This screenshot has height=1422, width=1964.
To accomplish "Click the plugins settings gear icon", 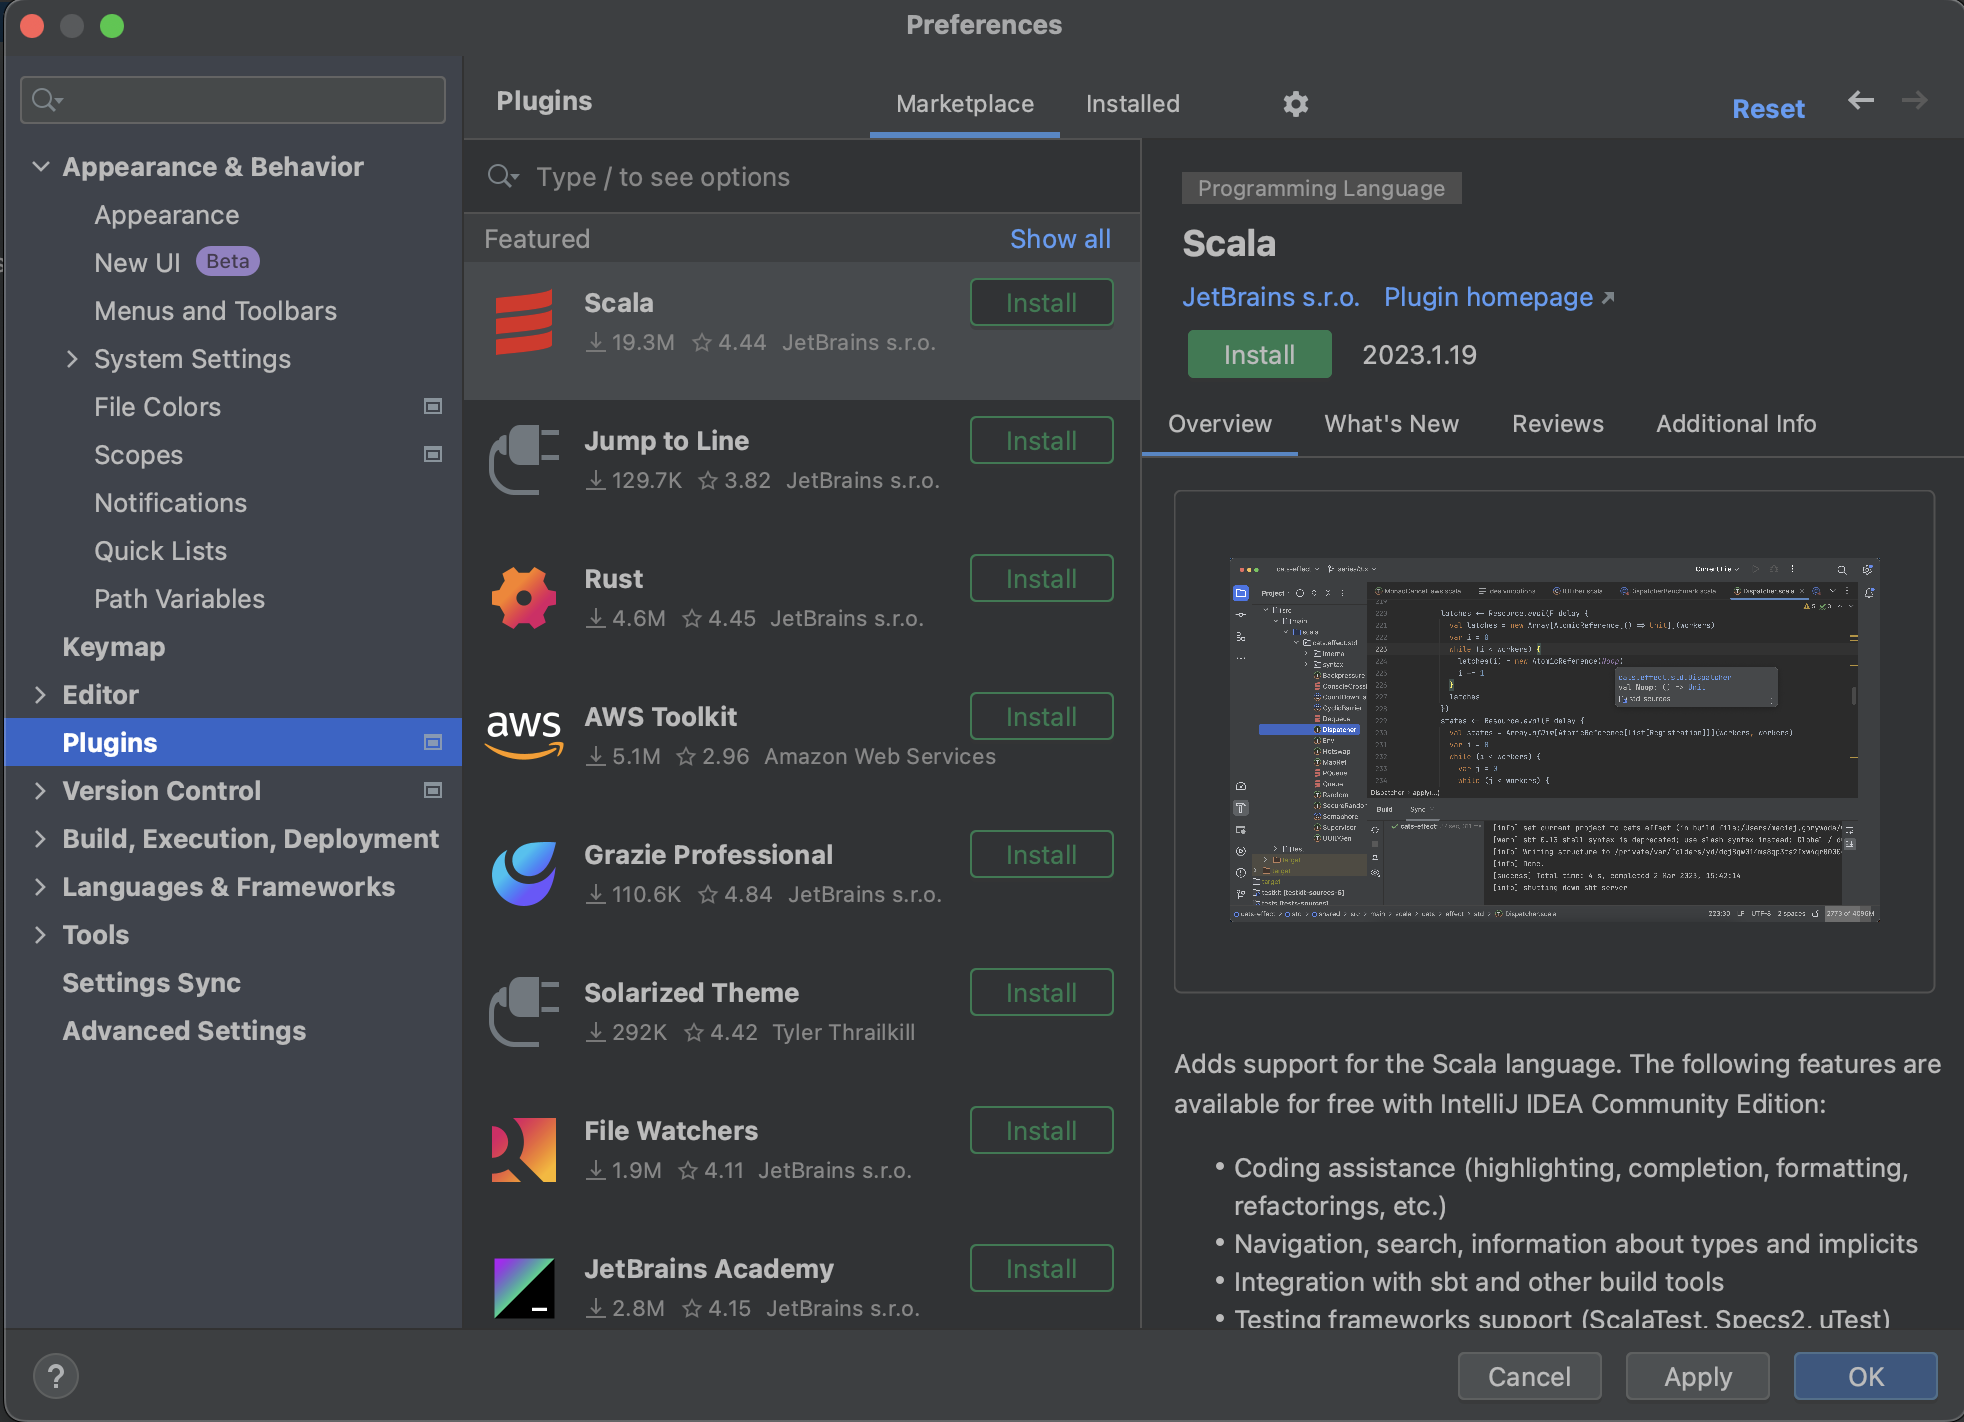I will (1295, 104).
